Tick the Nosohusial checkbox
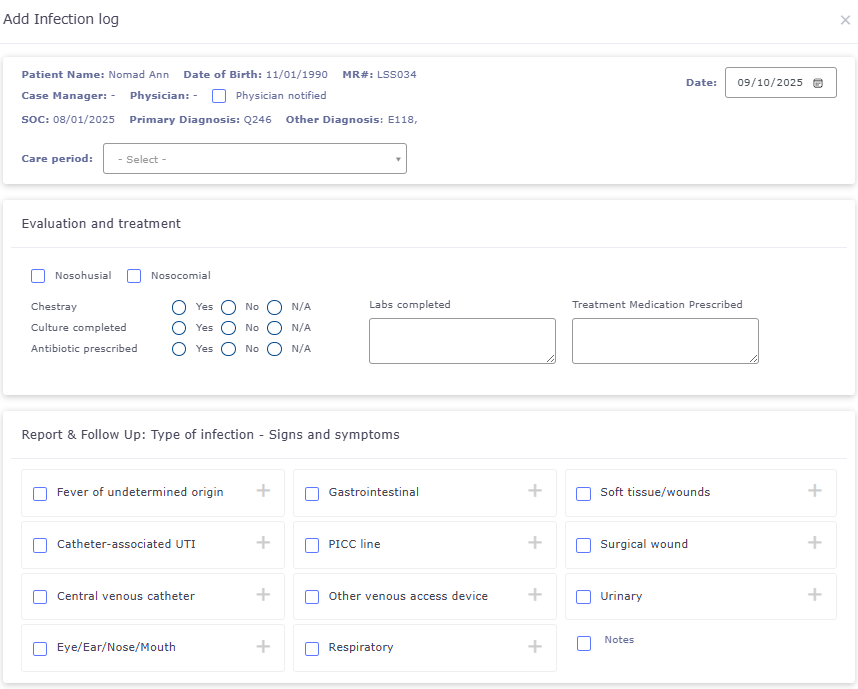858x689 pixels. point(38,276)
